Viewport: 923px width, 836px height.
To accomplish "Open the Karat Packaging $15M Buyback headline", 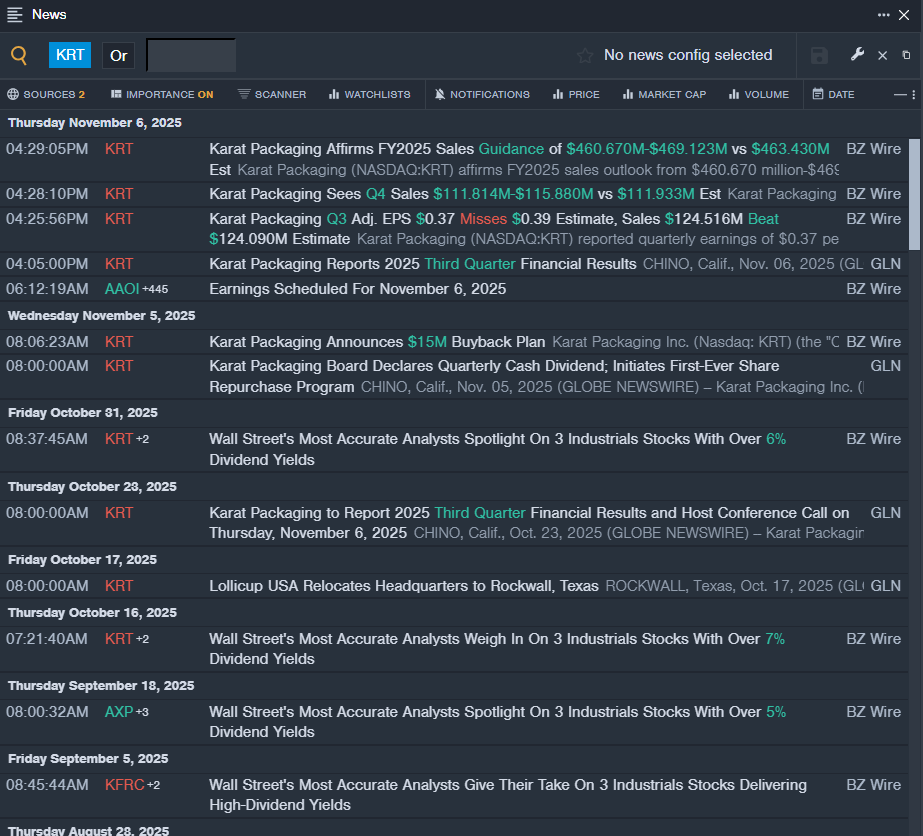I will click(377, 342).
